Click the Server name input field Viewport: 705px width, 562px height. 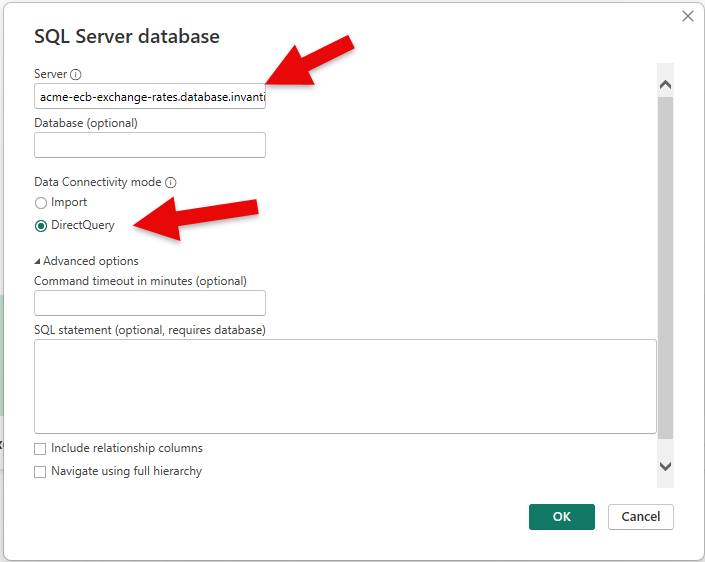point(150,97)
